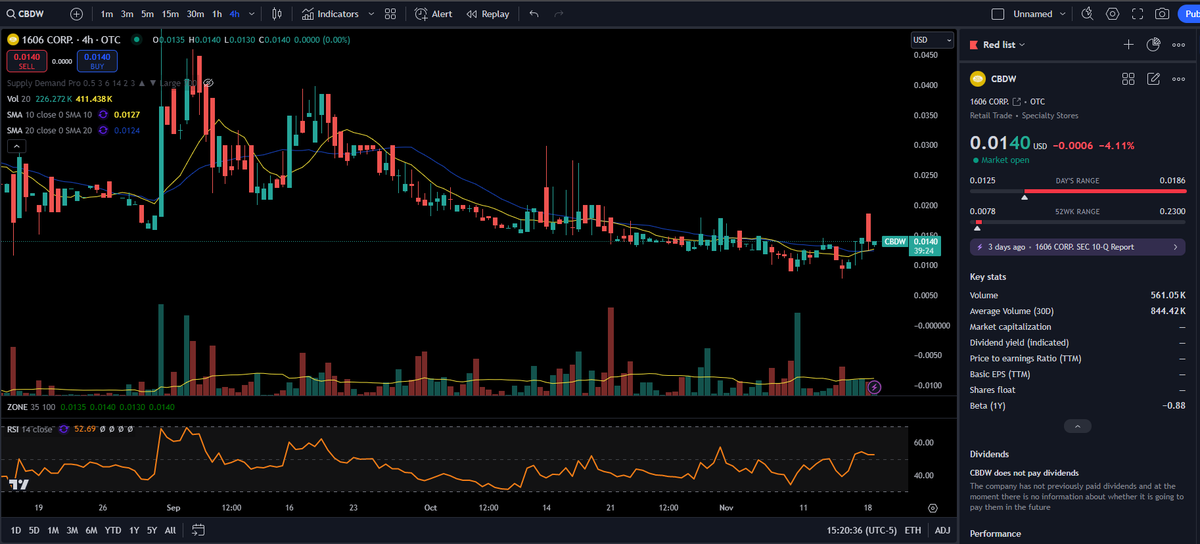Select the 1h timeframe
Image resolution: width=1200 pixels, height=544 pixels.
pyautogui.click(x=217, y=14)
